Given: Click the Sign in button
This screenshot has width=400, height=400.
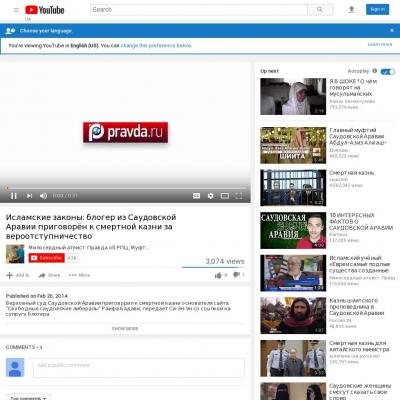Looking at the screenshot, I should (377, 9).
